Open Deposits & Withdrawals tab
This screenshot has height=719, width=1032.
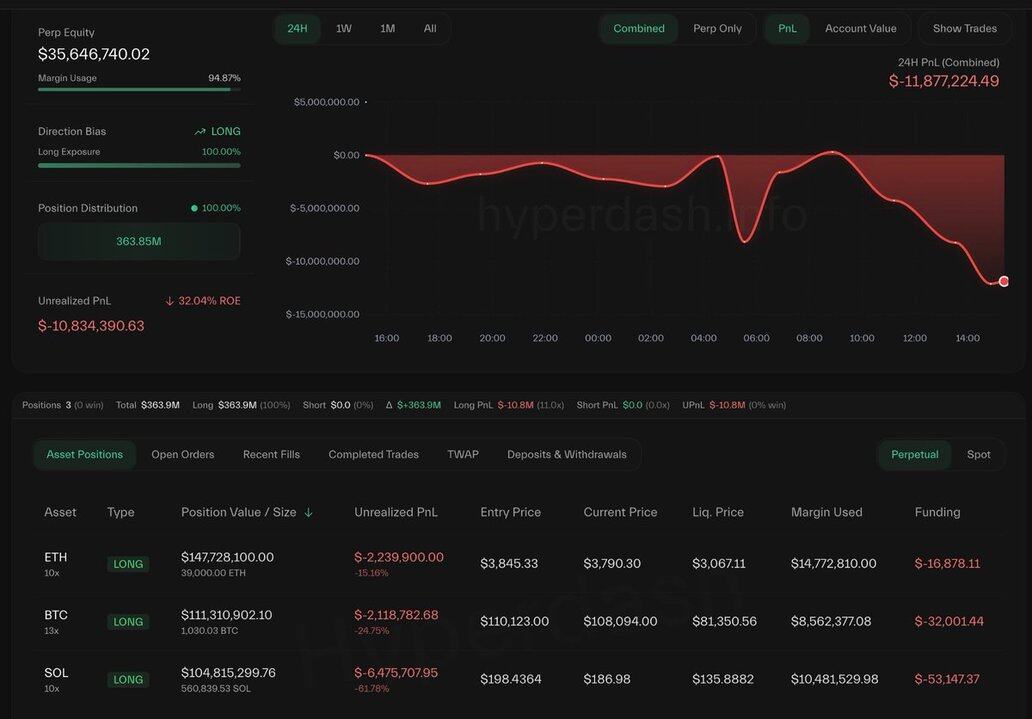[x=566, y=455]
